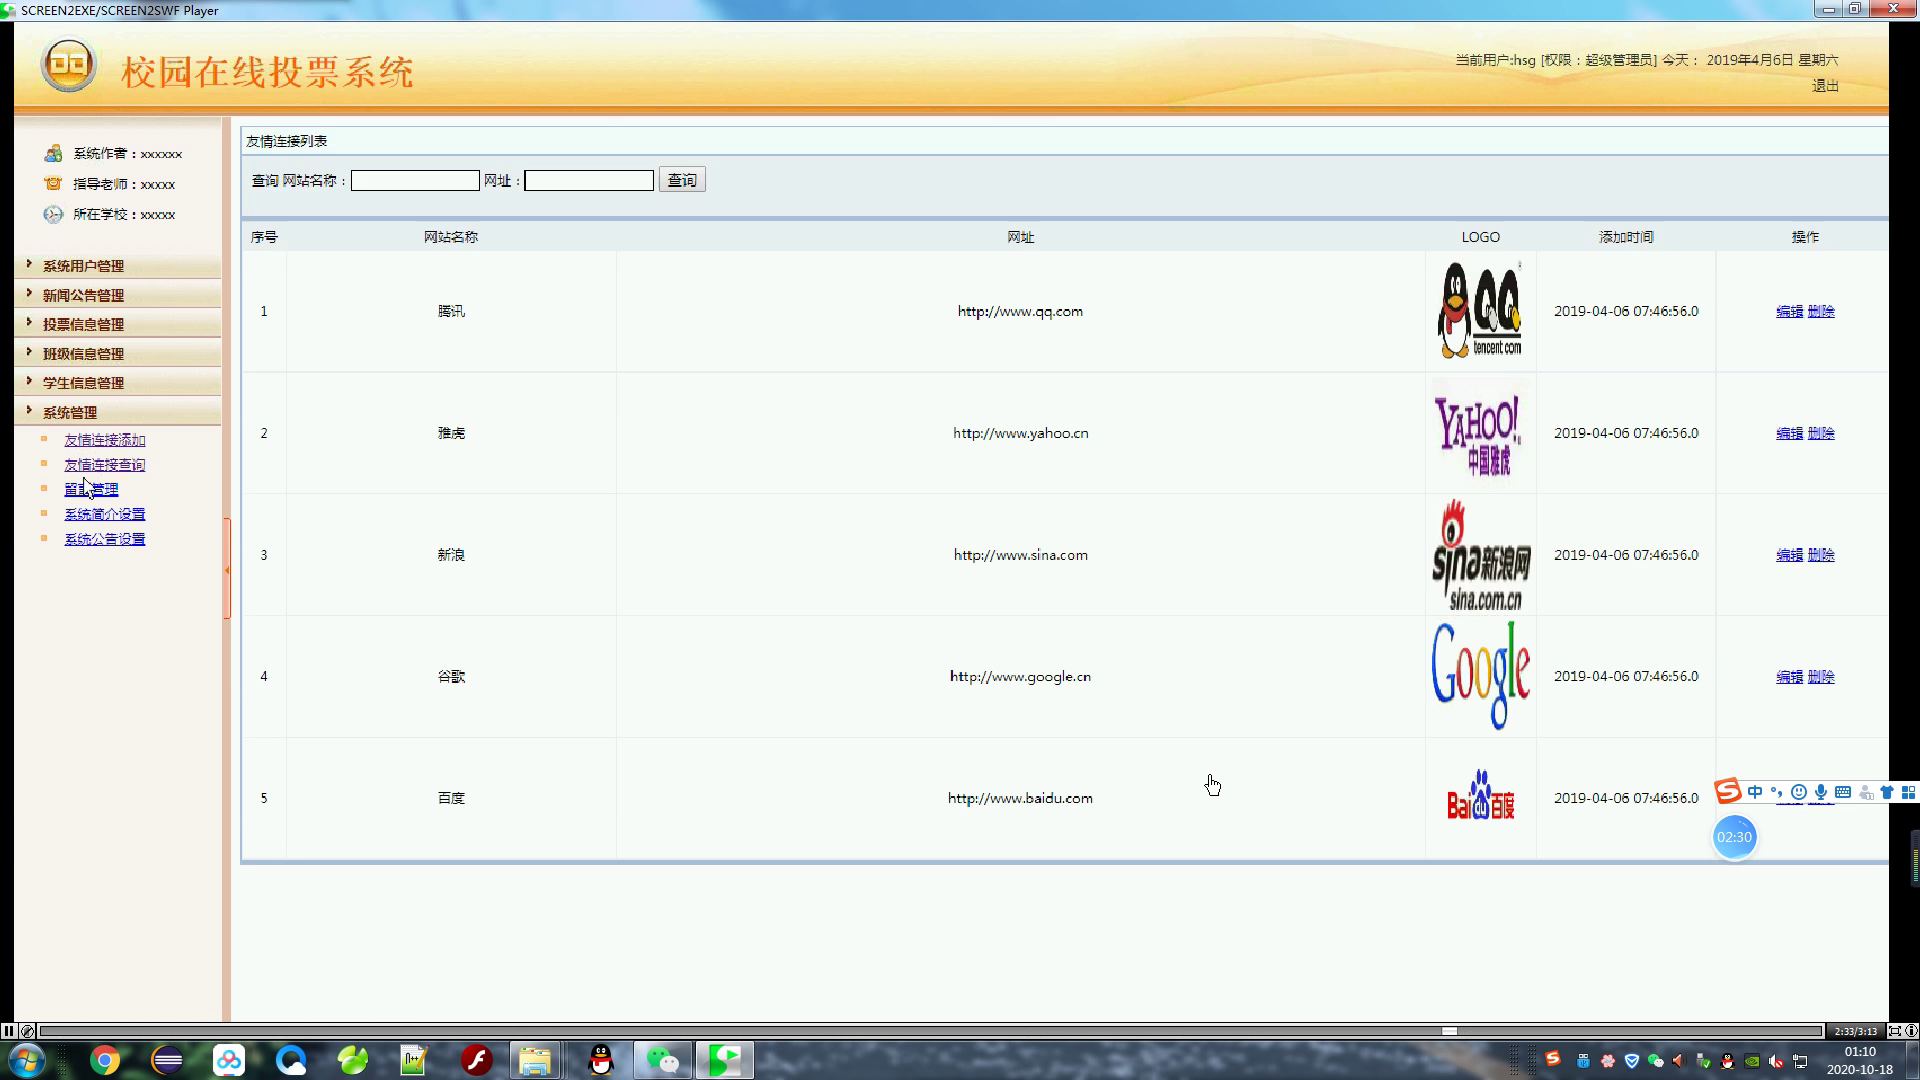
Task: Expand the 系统用户管理 menu section
Action: (x=83, y=266)
